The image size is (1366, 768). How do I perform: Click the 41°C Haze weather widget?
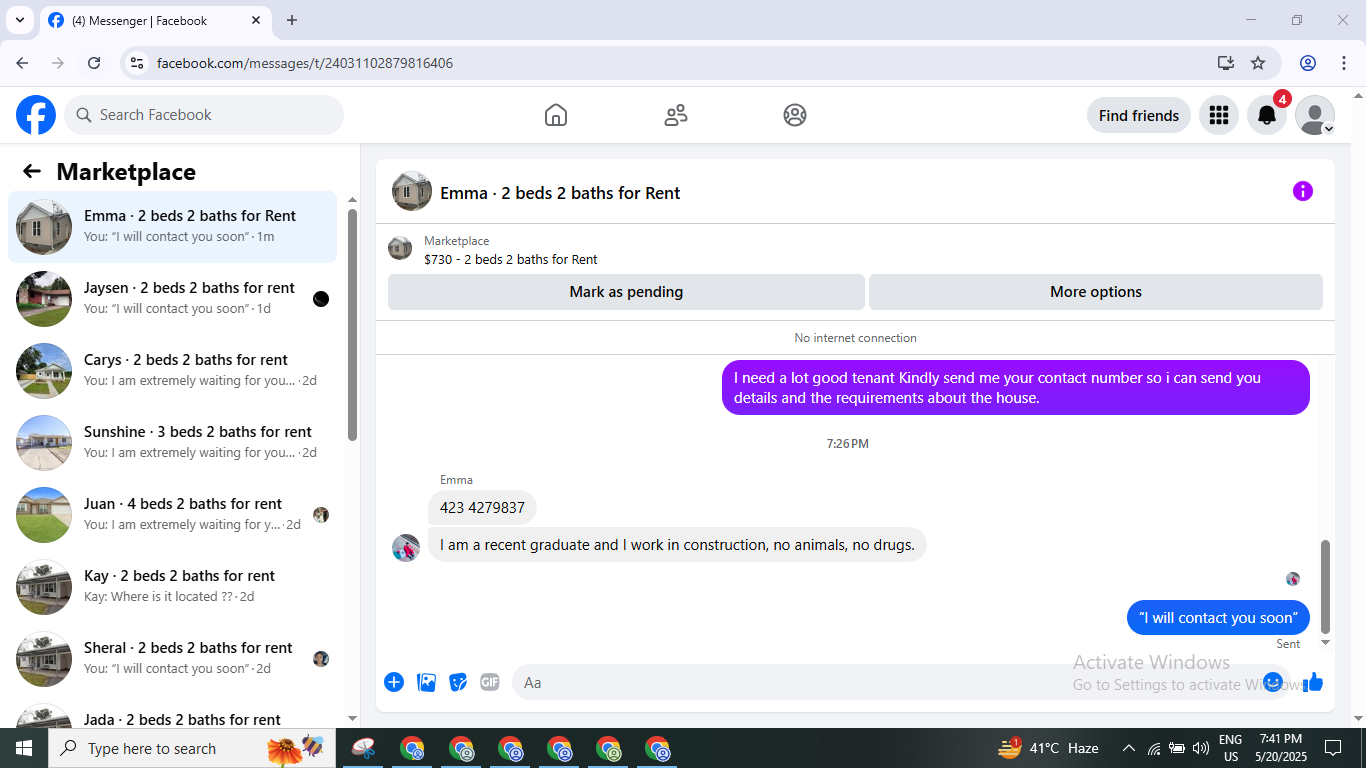tap(1048, 748)
